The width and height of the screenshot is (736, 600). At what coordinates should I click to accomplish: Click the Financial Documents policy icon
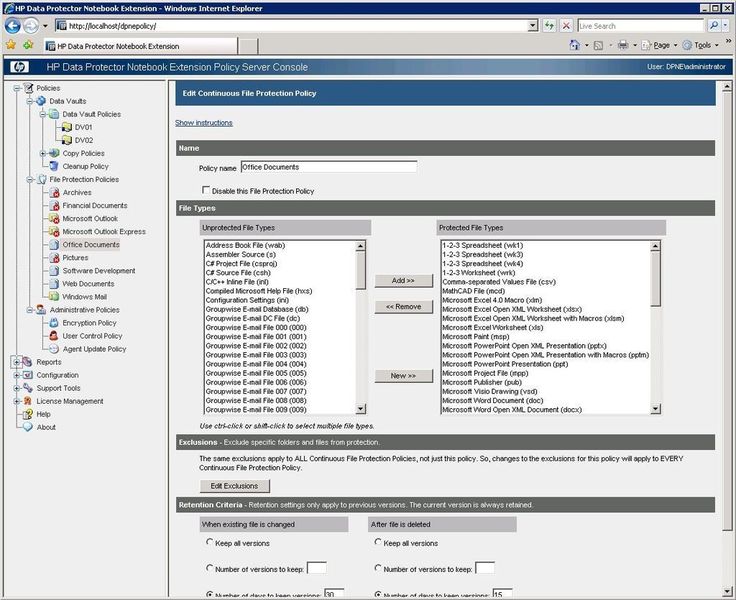54,206
